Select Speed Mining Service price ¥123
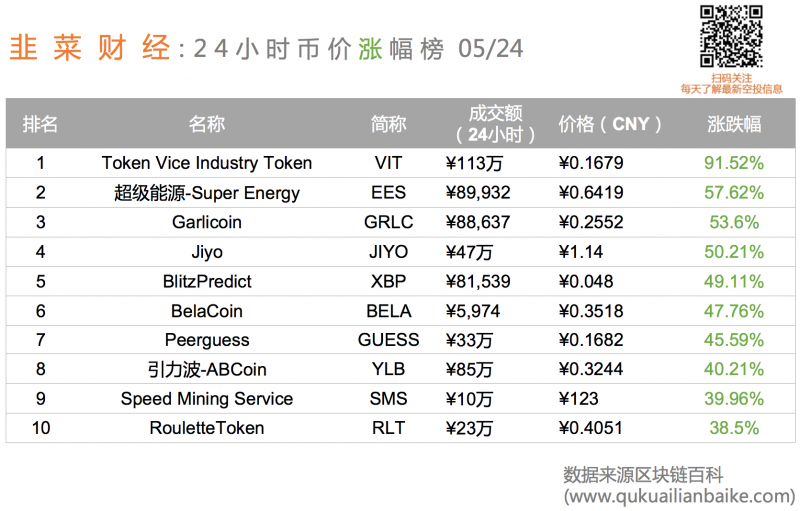The height and width of the screenshot is (511, 800). pyautogui.click(x=579, y=399)
